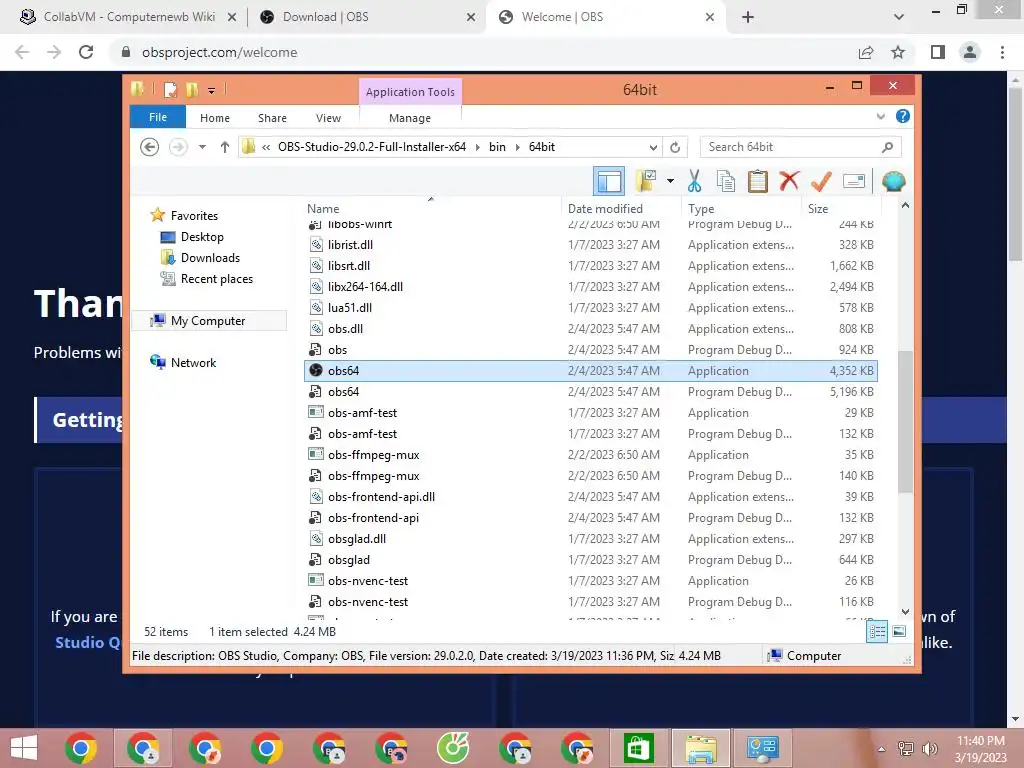Refresh the 64bit folder view
The image size is (1024, 768).
tap(675, 148)
